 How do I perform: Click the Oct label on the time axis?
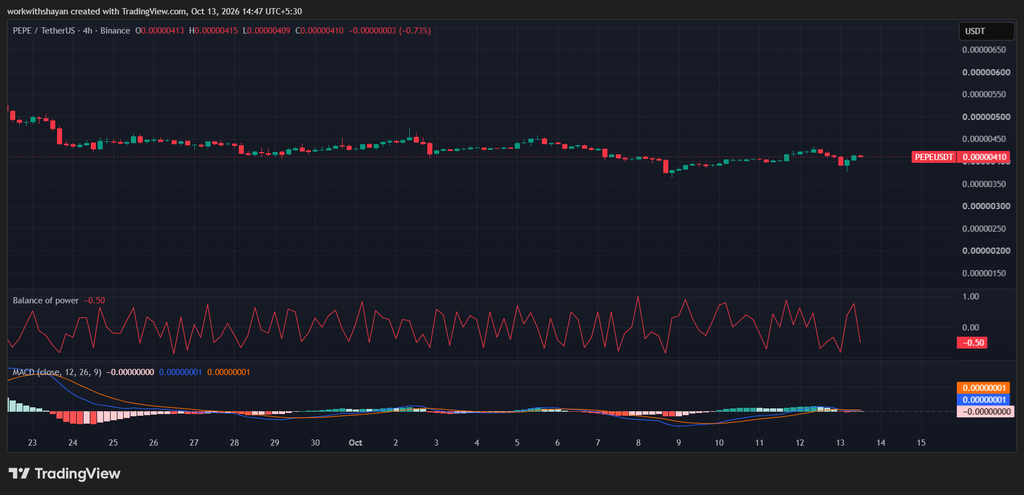[355, 443]
